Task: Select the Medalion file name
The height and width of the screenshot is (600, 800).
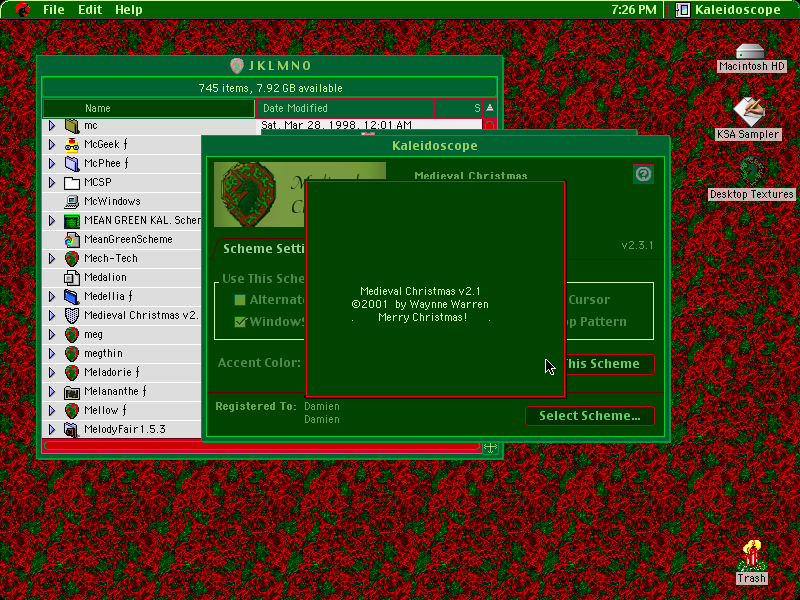Action: (x=105, y=277)
